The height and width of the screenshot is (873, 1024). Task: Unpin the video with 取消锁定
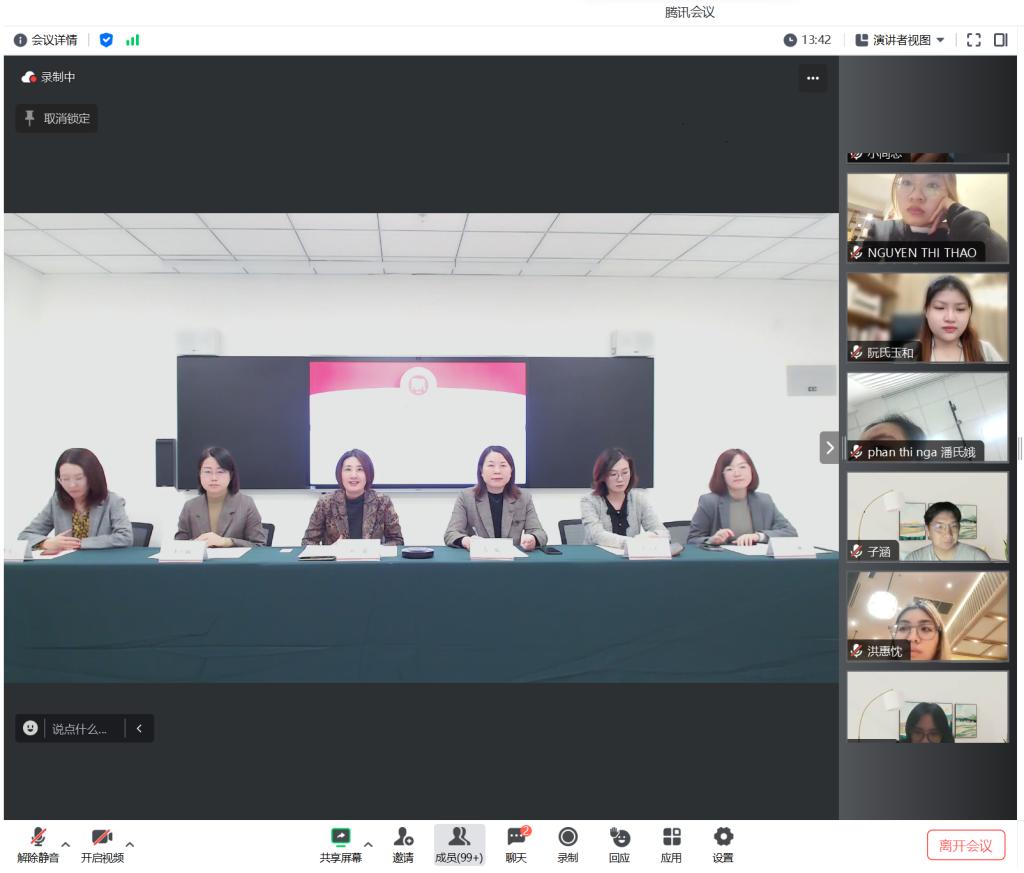[x=57, y=119]
